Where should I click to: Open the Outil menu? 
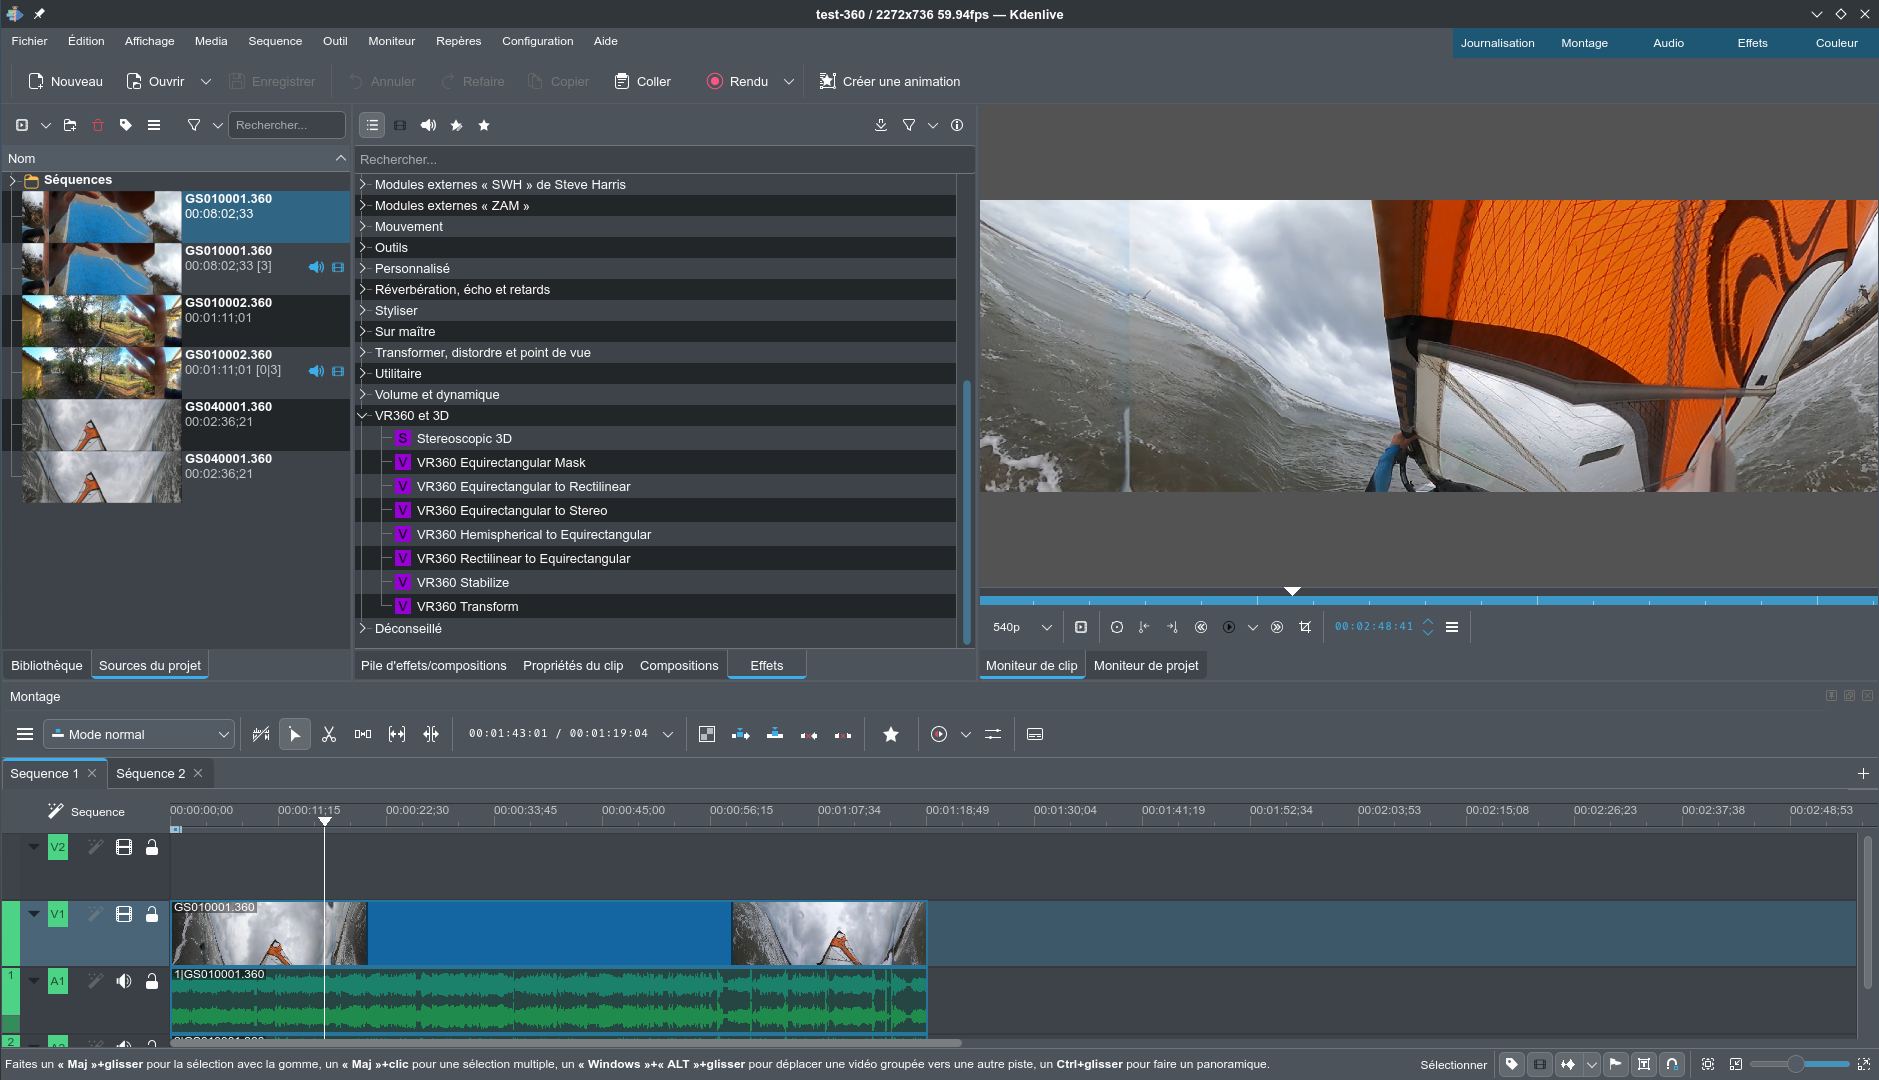coord(335,41)
